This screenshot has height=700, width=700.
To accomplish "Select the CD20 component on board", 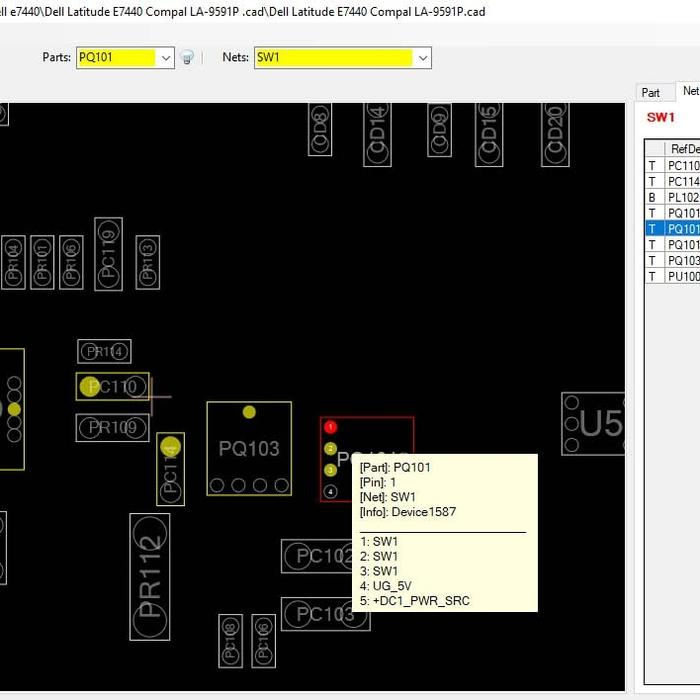I will click(555, 135).
